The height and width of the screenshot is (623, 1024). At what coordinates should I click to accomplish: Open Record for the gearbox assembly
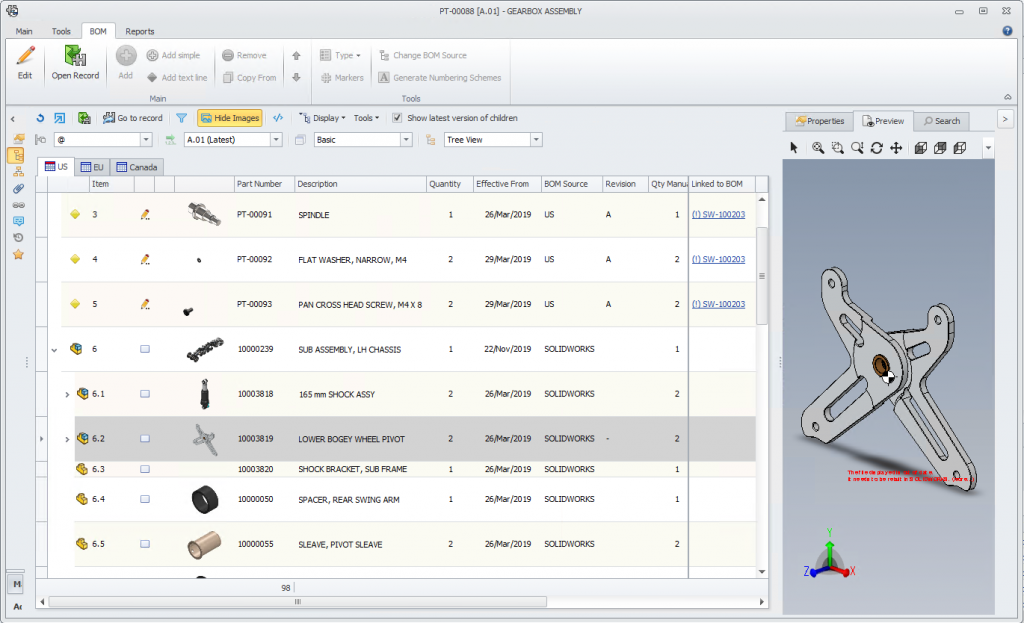coord(75,62)
